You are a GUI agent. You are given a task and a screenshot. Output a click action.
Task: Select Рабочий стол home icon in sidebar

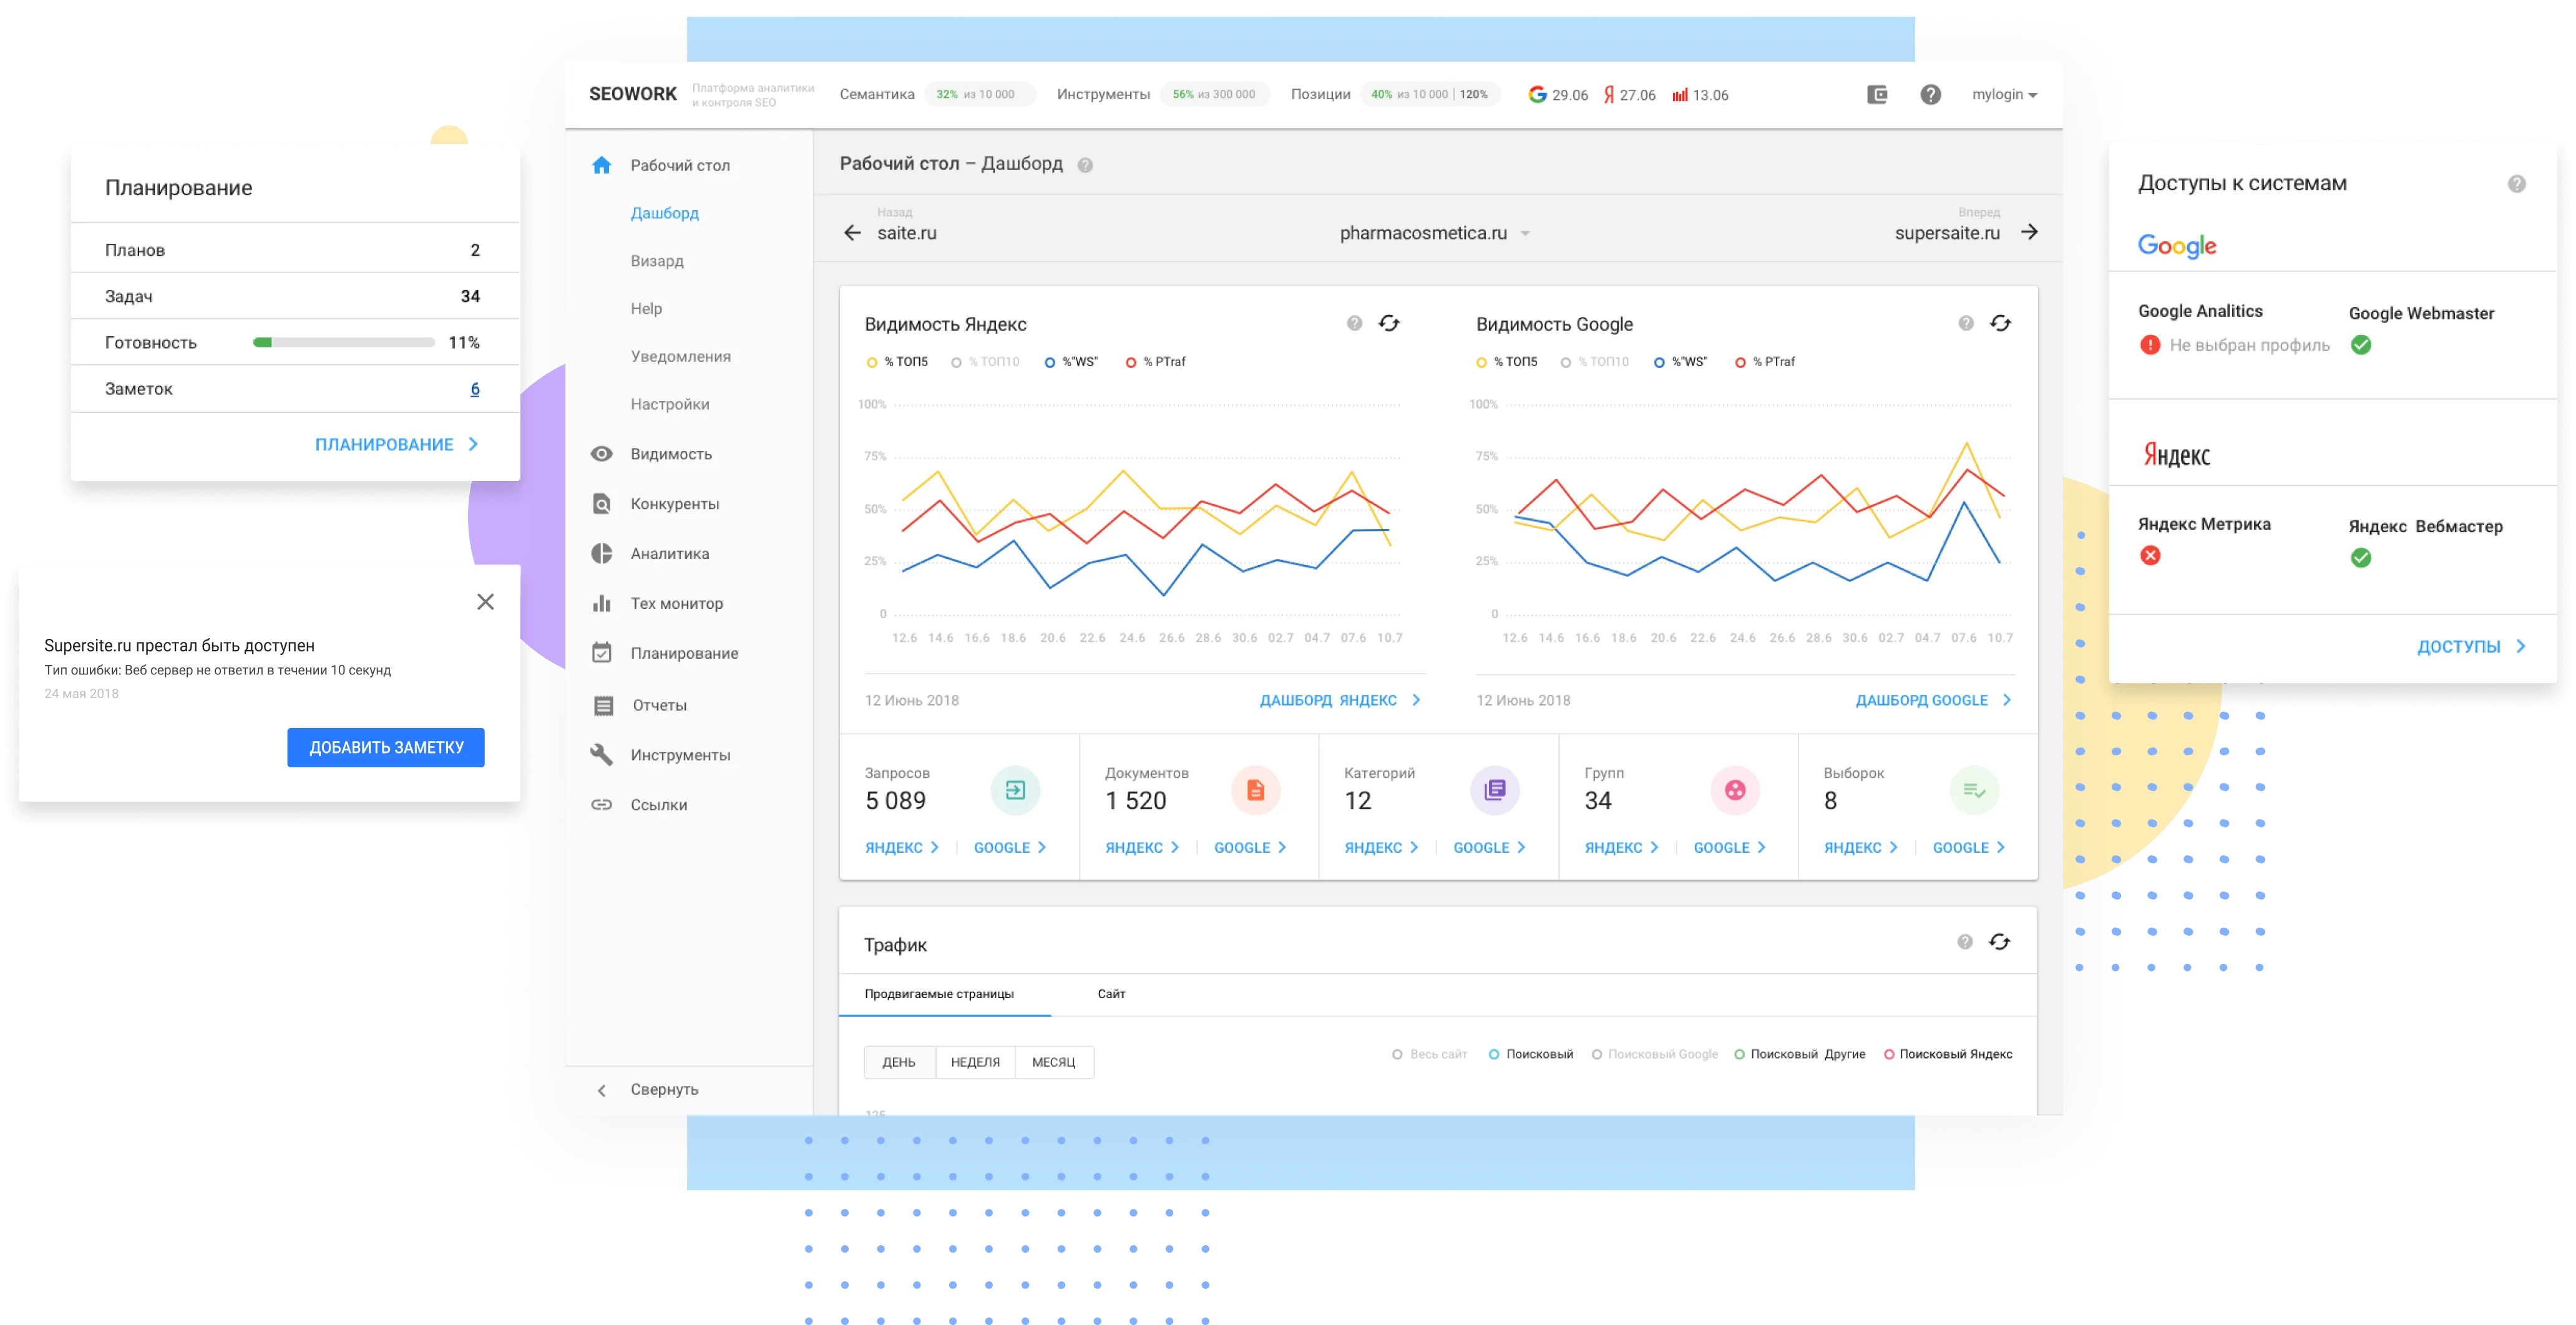(x=602, y=165)
